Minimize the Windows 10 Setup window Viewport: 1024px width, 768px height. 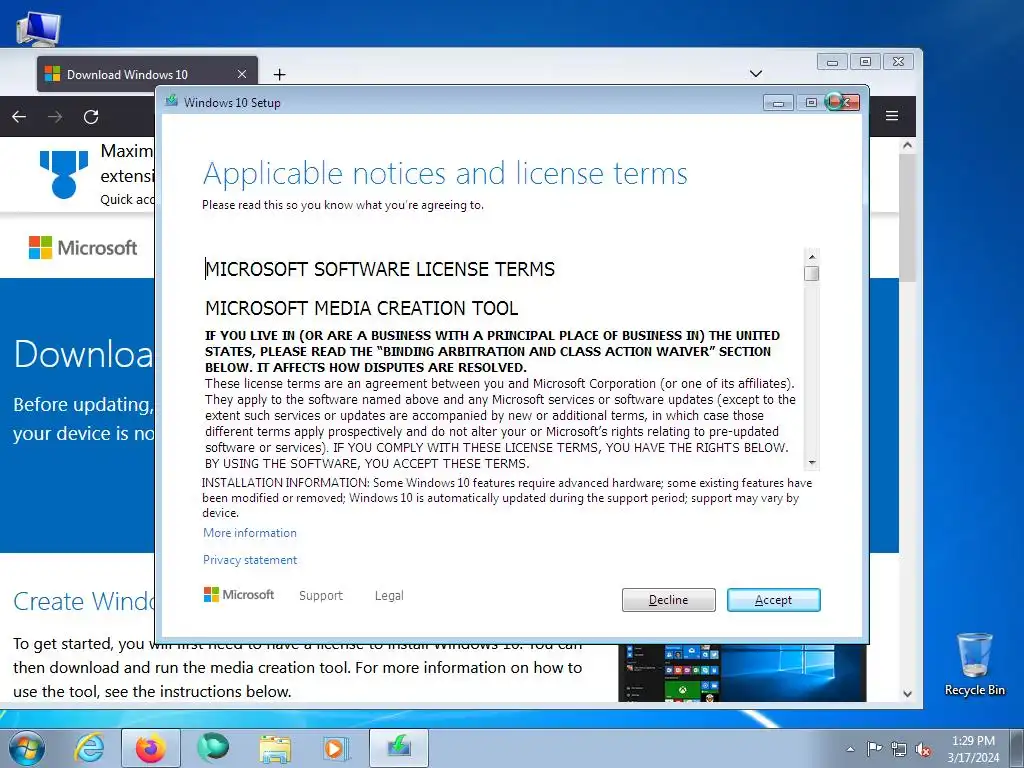778,103
